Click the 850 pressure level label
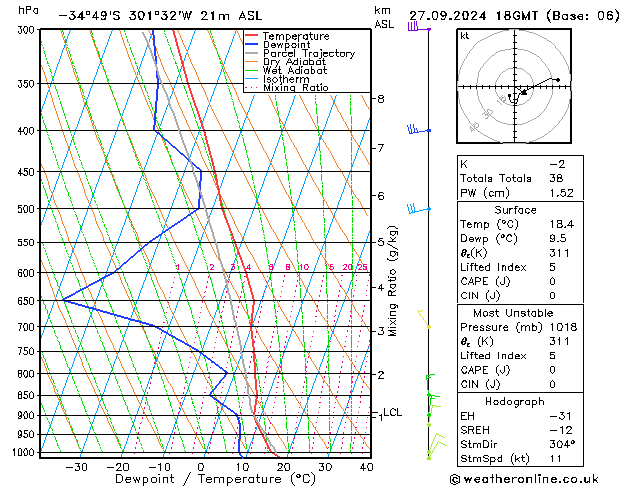This screenshot has height=486, width=629. point(28,395)
